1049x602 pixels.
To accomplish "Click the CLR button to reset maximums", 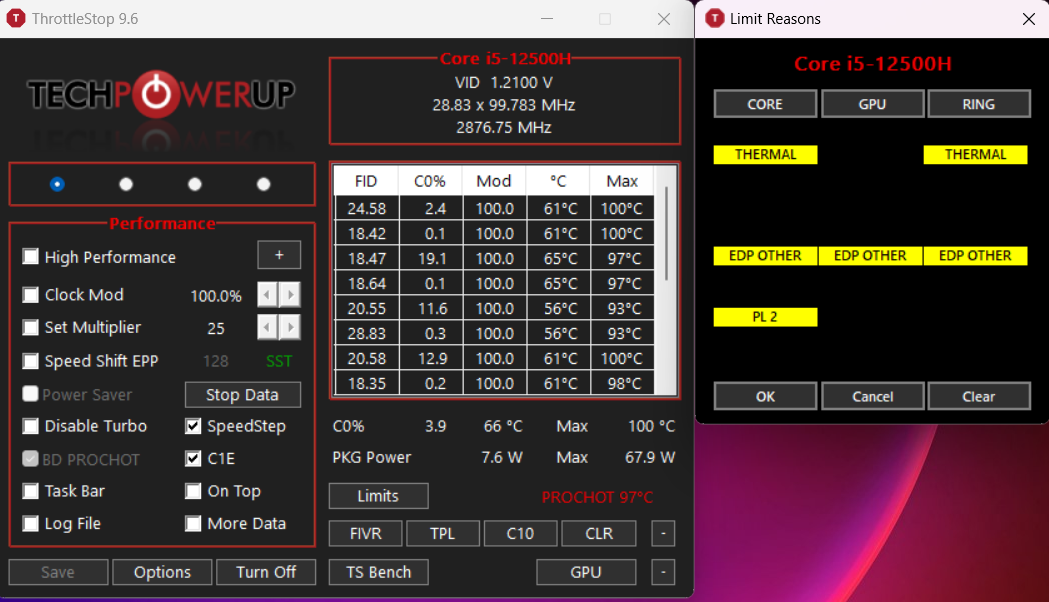I will tap(599, 533).
